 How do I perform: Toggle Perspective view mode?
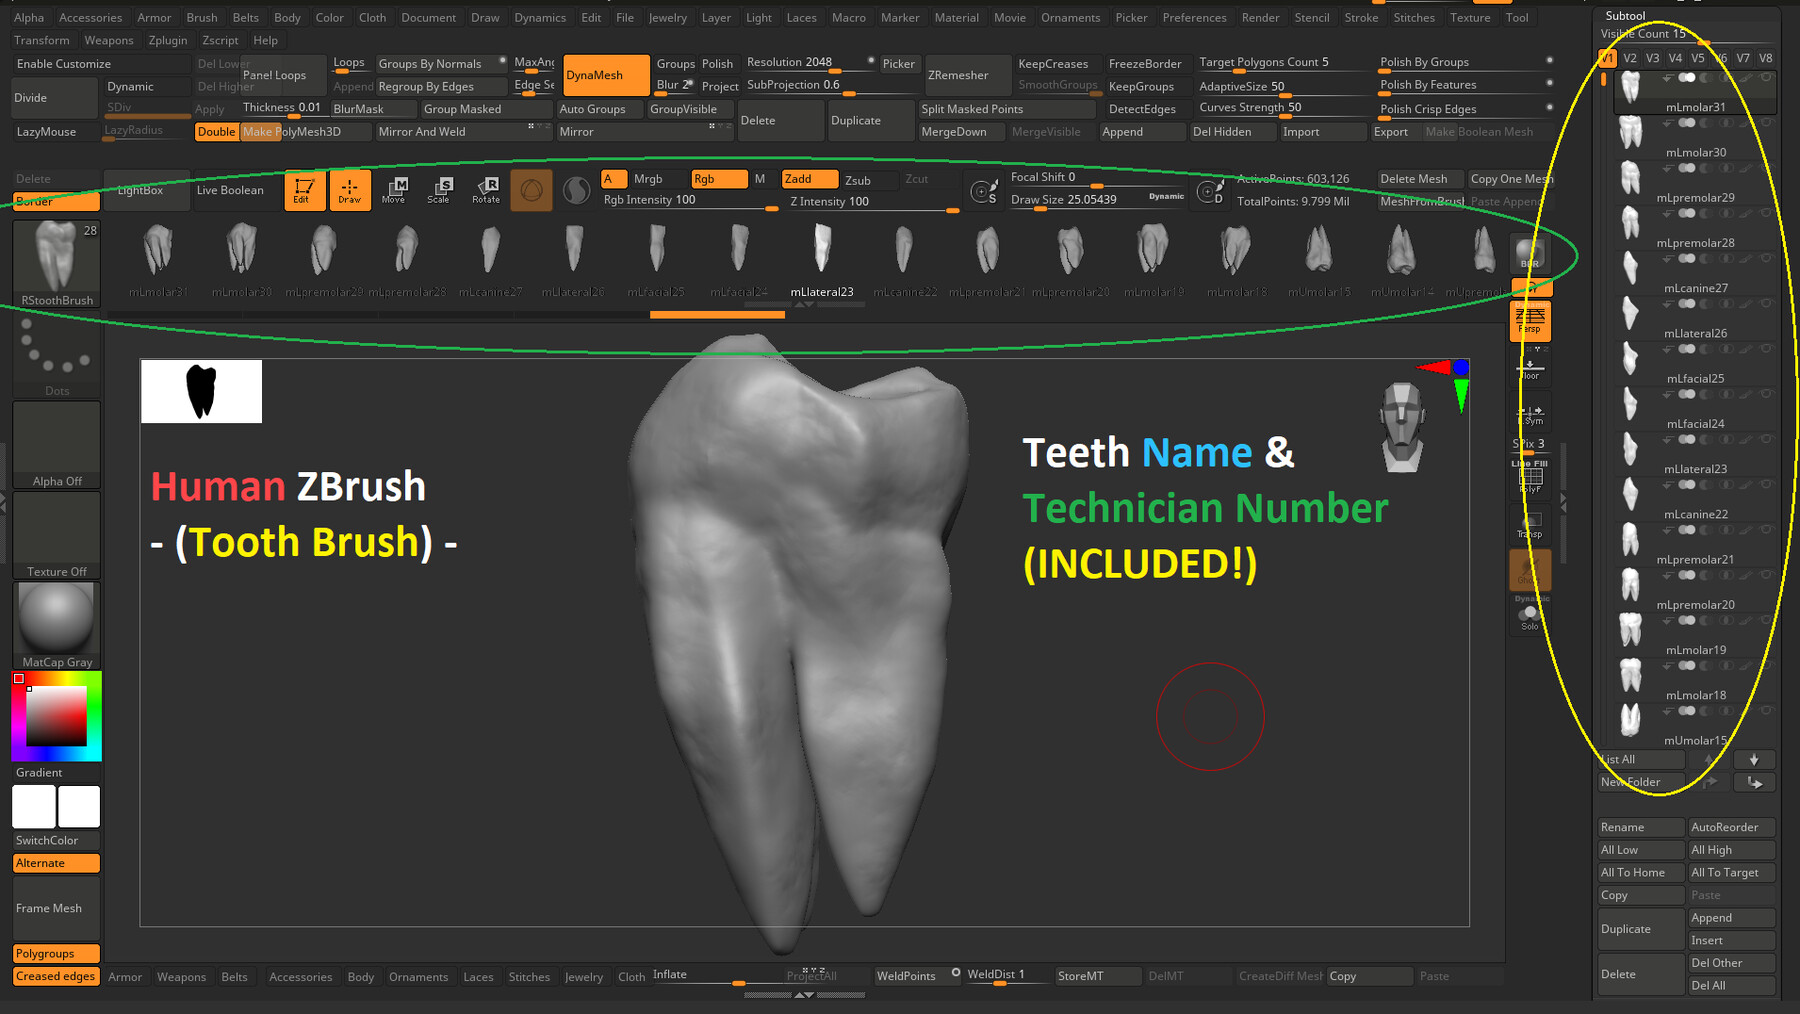[x=1529, y=322]
